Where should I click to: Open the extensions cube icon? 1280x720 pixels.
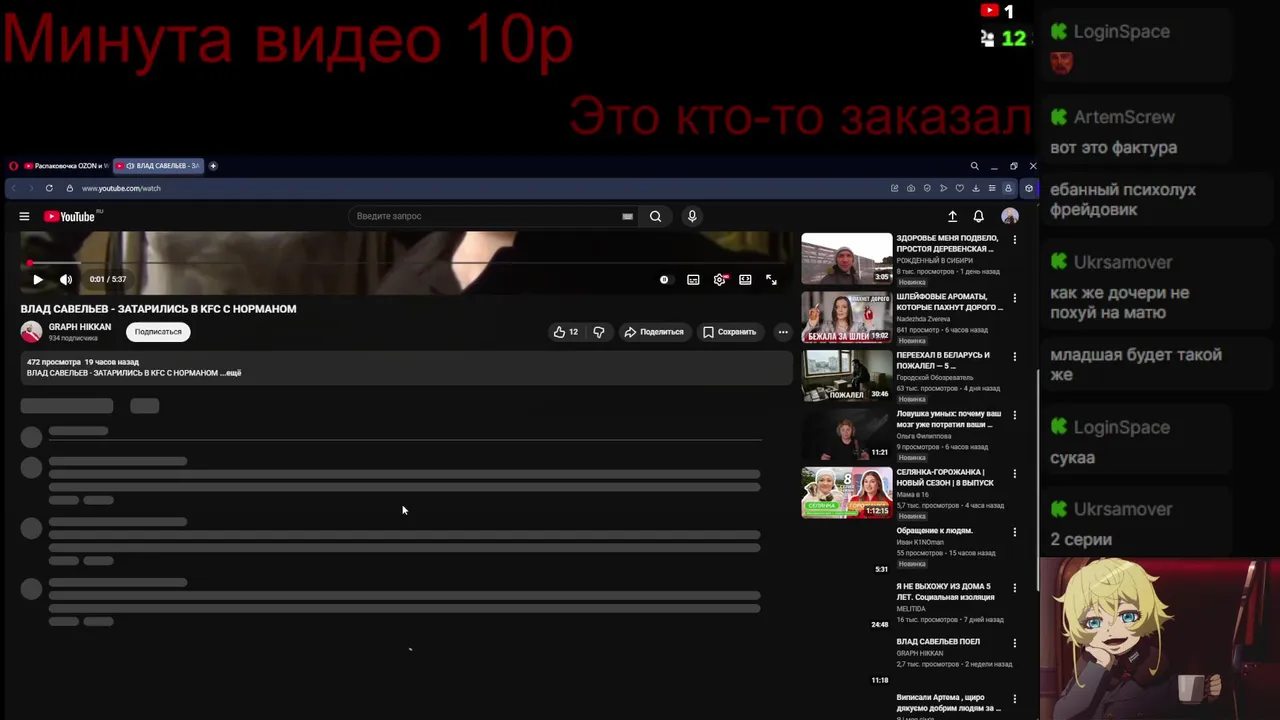point(1029,188)
